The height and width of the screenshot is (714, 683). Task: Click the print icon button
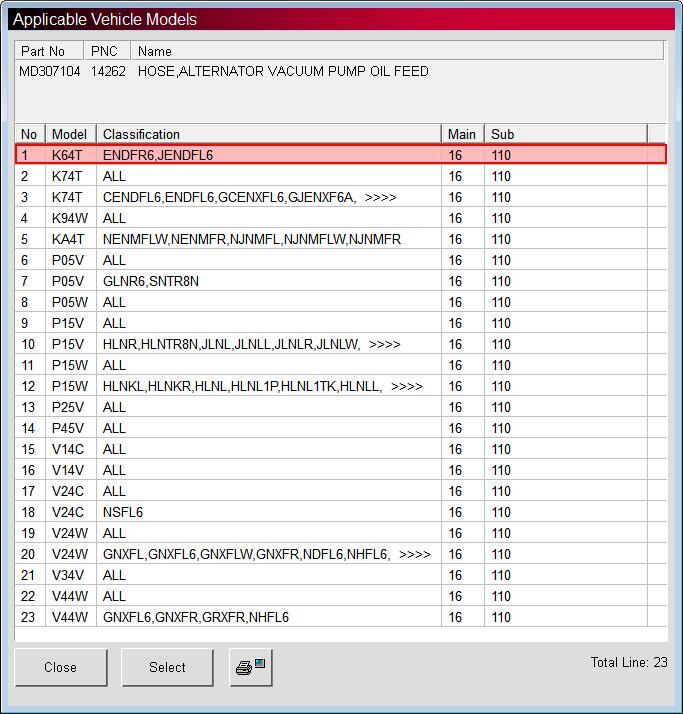pyautogui.click(x=251, y=668)
